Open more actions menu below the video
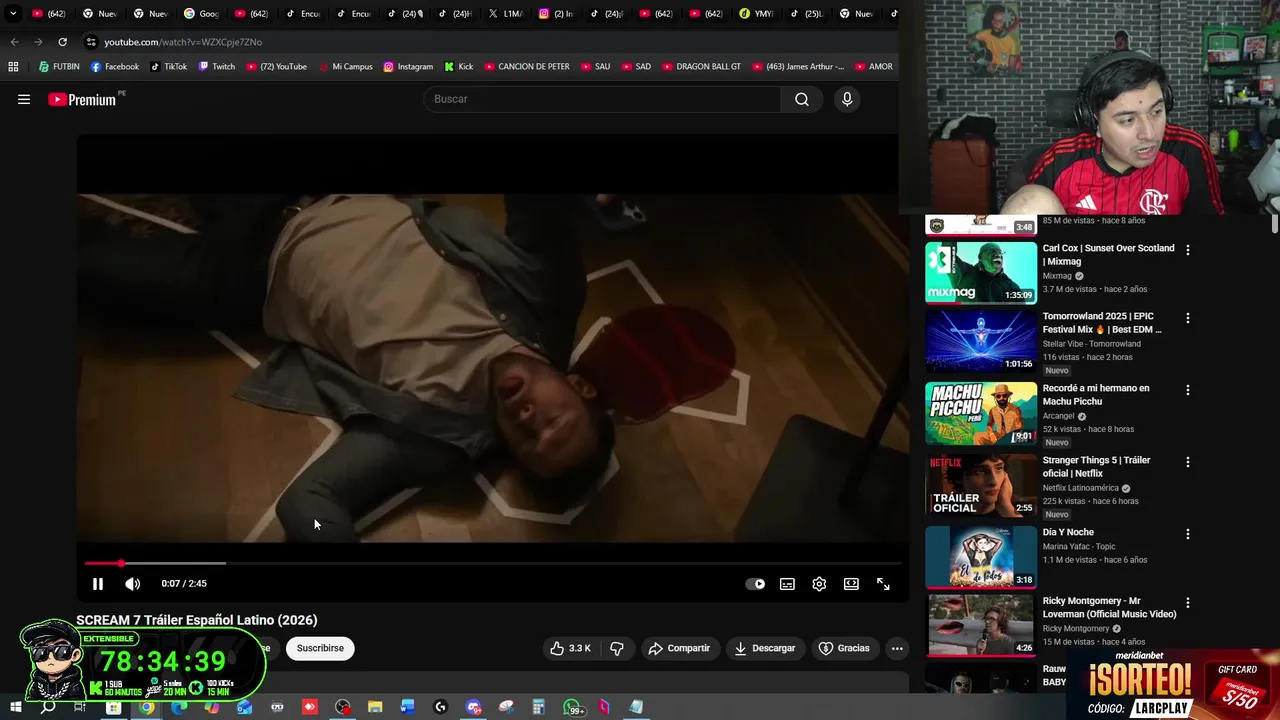The height and width of the screenshot is (720, 1280). (x=897, y=648)
